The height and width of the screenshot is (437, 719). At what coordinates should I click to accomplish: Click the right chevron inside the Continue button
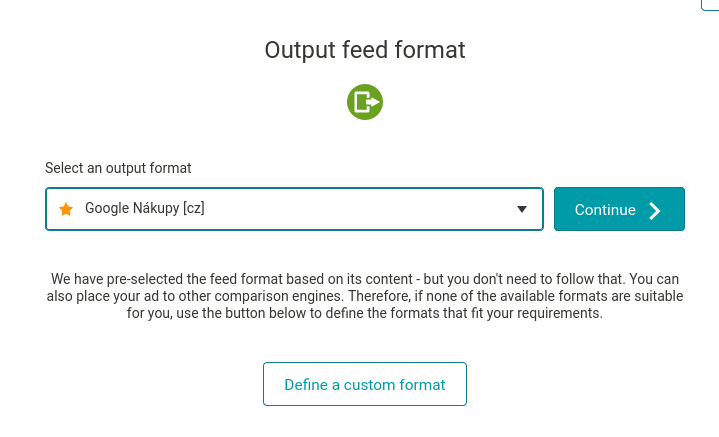655,210
